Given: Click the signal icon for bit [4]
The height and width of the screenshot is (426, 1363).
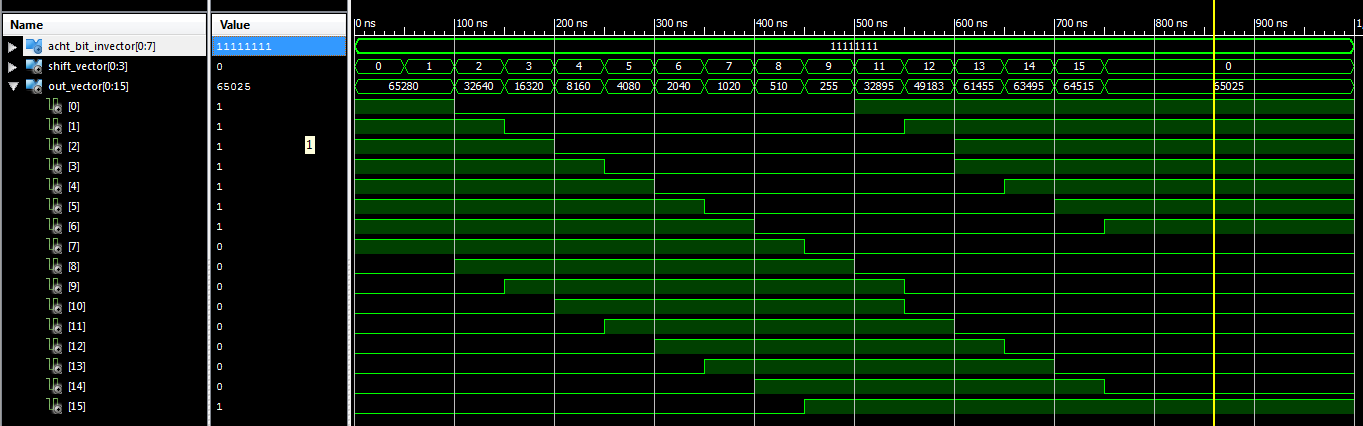Looking at the screenshot, I should tap(55, 186).
